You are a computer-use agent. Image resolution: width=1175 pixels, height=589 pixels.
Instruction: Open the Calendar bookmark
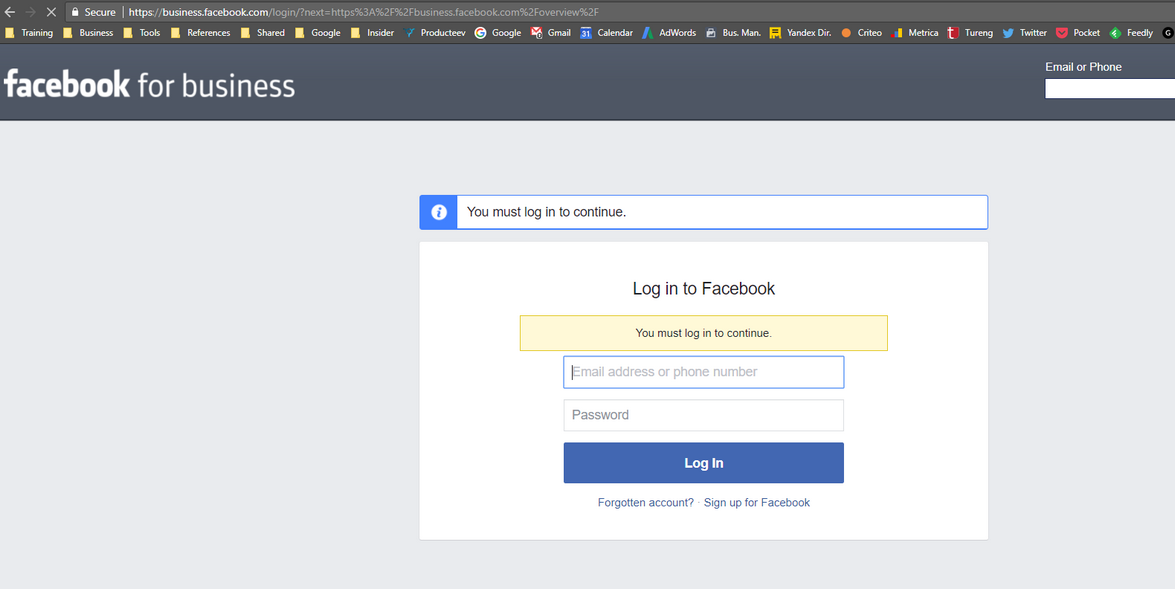[x=606, y=33]
